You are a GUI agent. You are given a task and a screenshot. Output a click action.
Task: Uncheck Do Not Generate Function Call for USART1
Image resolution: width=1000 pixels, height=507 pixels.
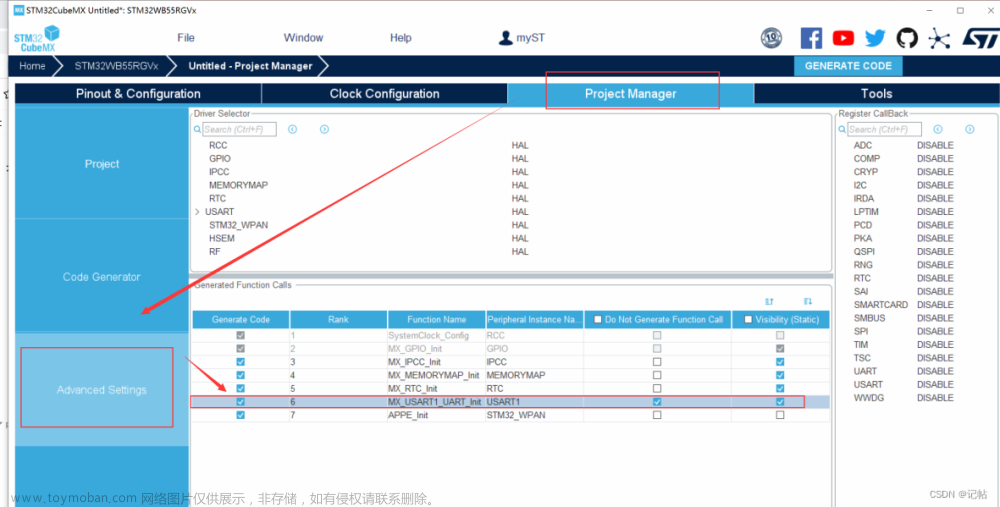point(657,402)
